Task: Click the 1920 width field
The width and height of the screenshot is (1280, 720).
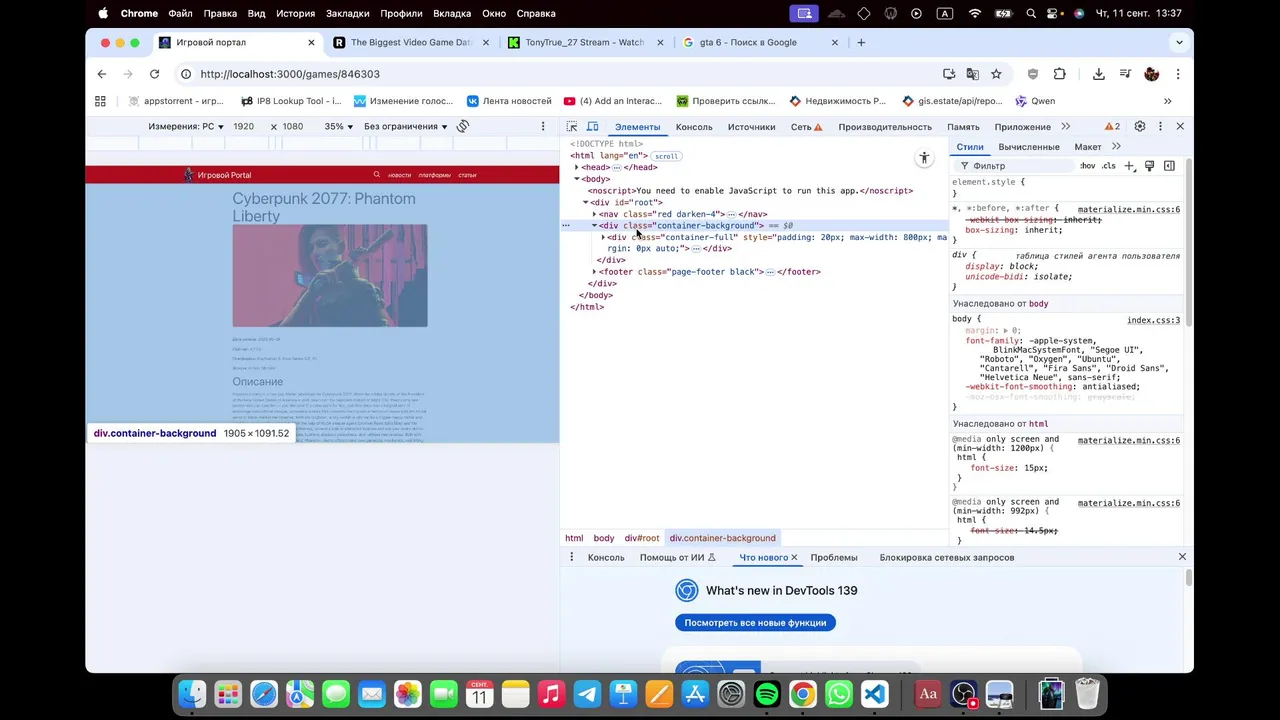Action: pyautogui.click(x=244, y=127)
